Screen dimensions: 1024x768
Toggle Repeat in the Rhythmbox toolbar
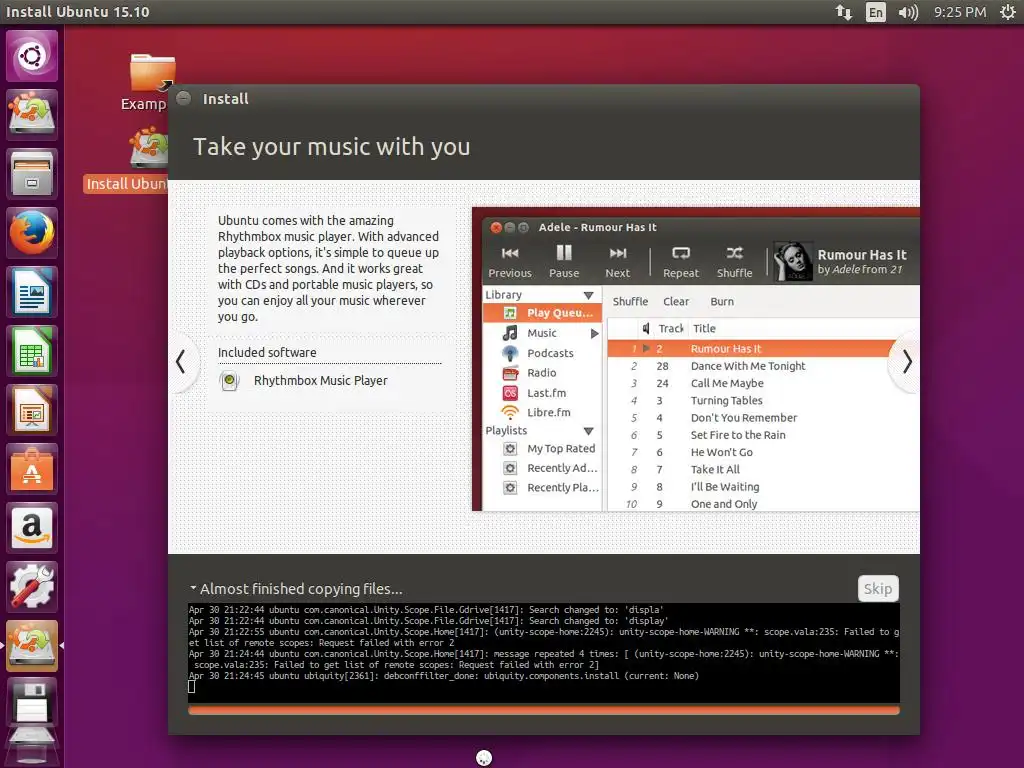pyautogui.click(x=680, y=261)
